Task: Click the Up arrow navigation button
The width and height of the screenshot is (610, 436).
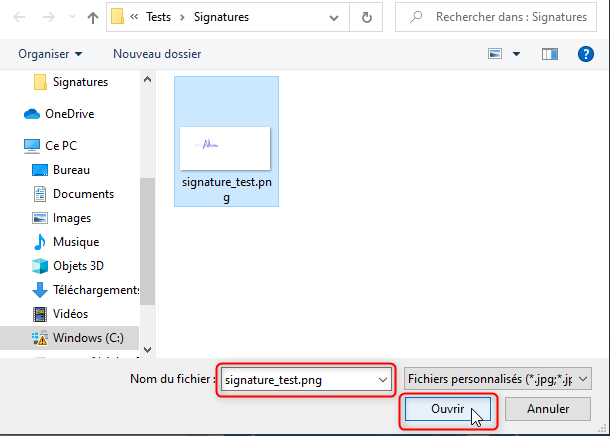Action: coord(93,17)
